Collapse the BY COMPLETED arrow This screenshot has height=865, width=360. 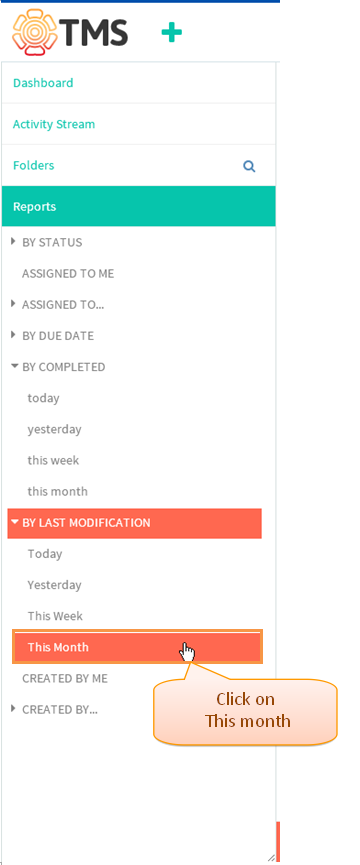[x=15, y=366]
